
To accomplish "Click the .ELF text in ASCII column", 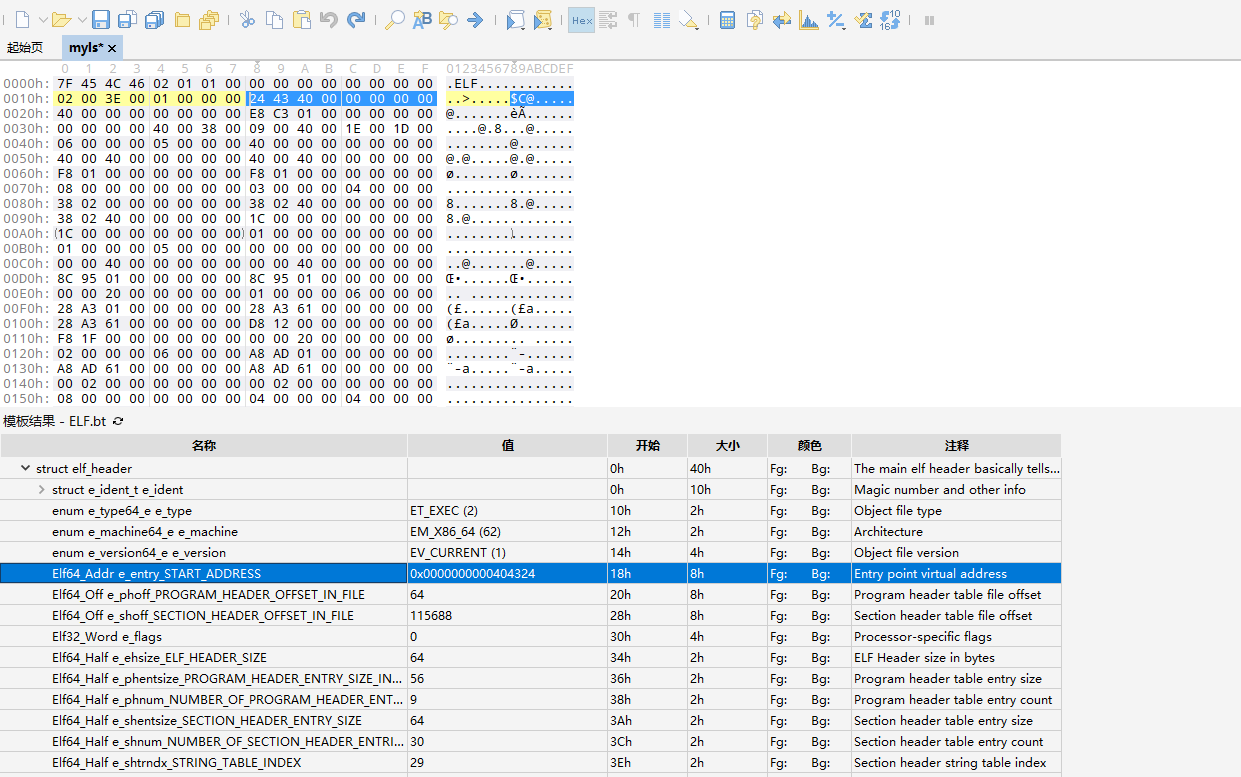I will (x=463, y=83).
